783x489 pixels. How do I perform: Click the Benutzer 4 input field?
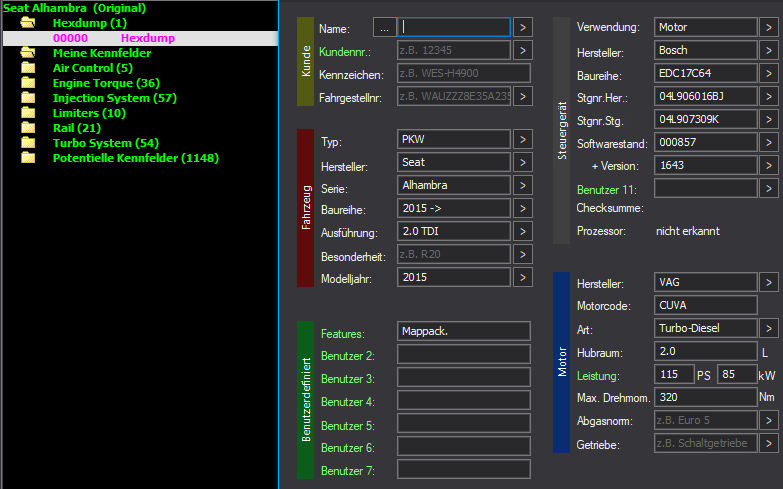click(x=464, y=400)
